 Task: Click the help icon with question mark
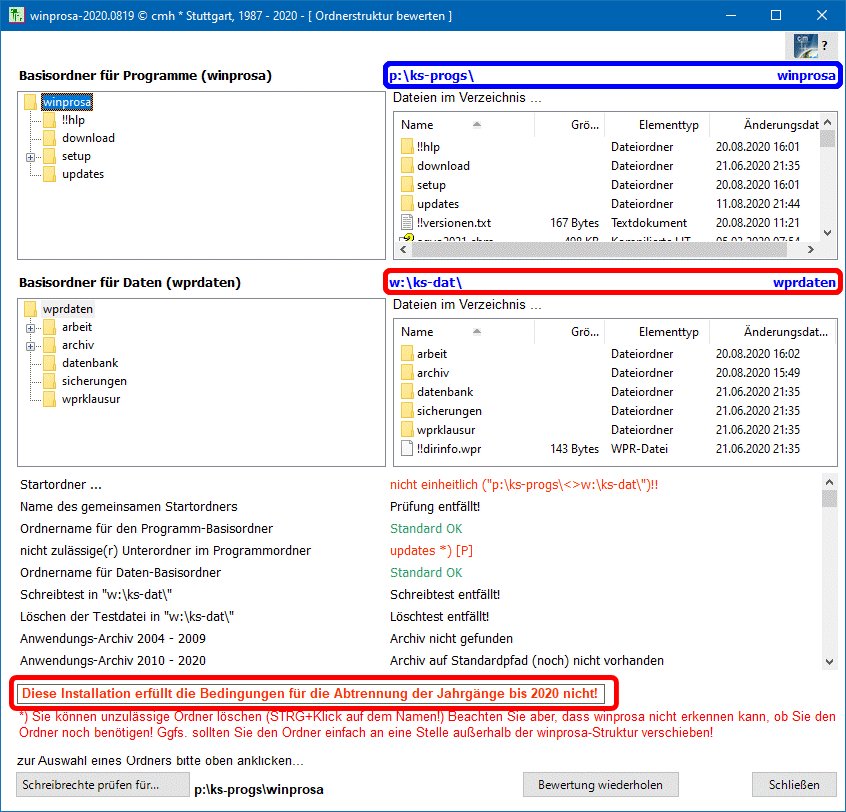coord(810,46)
